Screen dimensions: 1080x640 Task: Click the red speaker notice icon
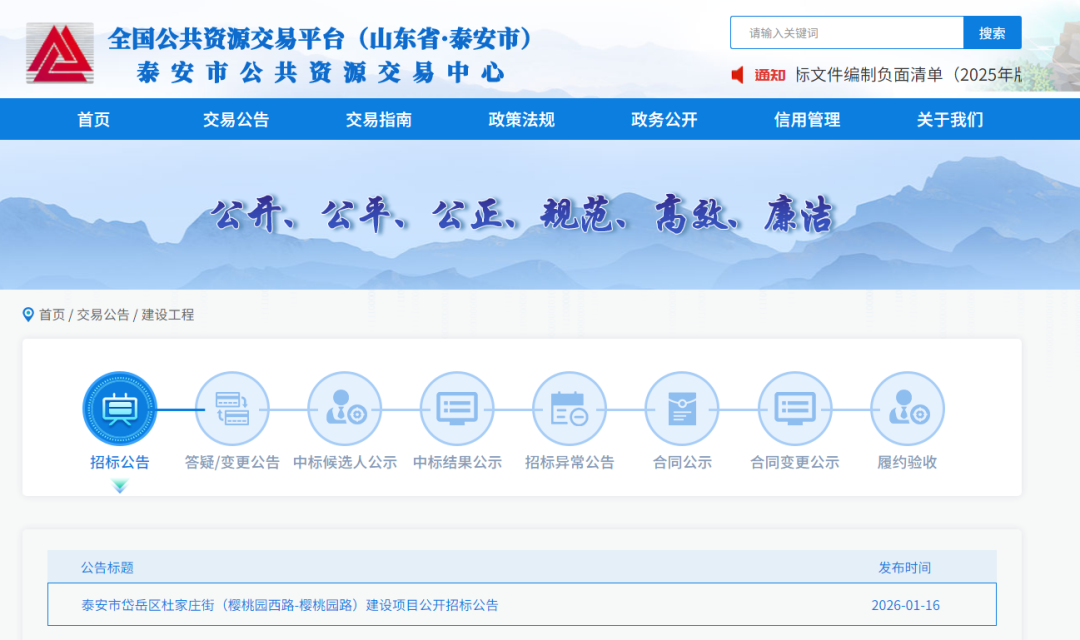738,75
